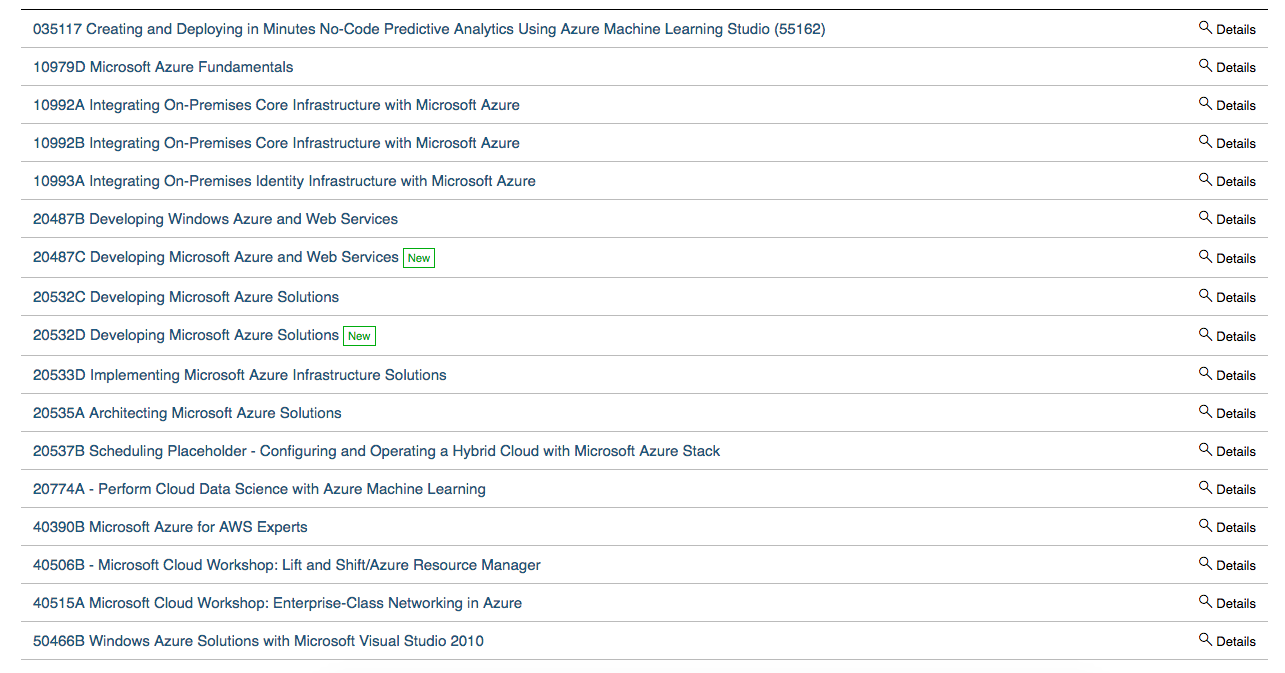Open 40506B Lift and Shift workshop course
1285x673 pixels.
(287, 565)
